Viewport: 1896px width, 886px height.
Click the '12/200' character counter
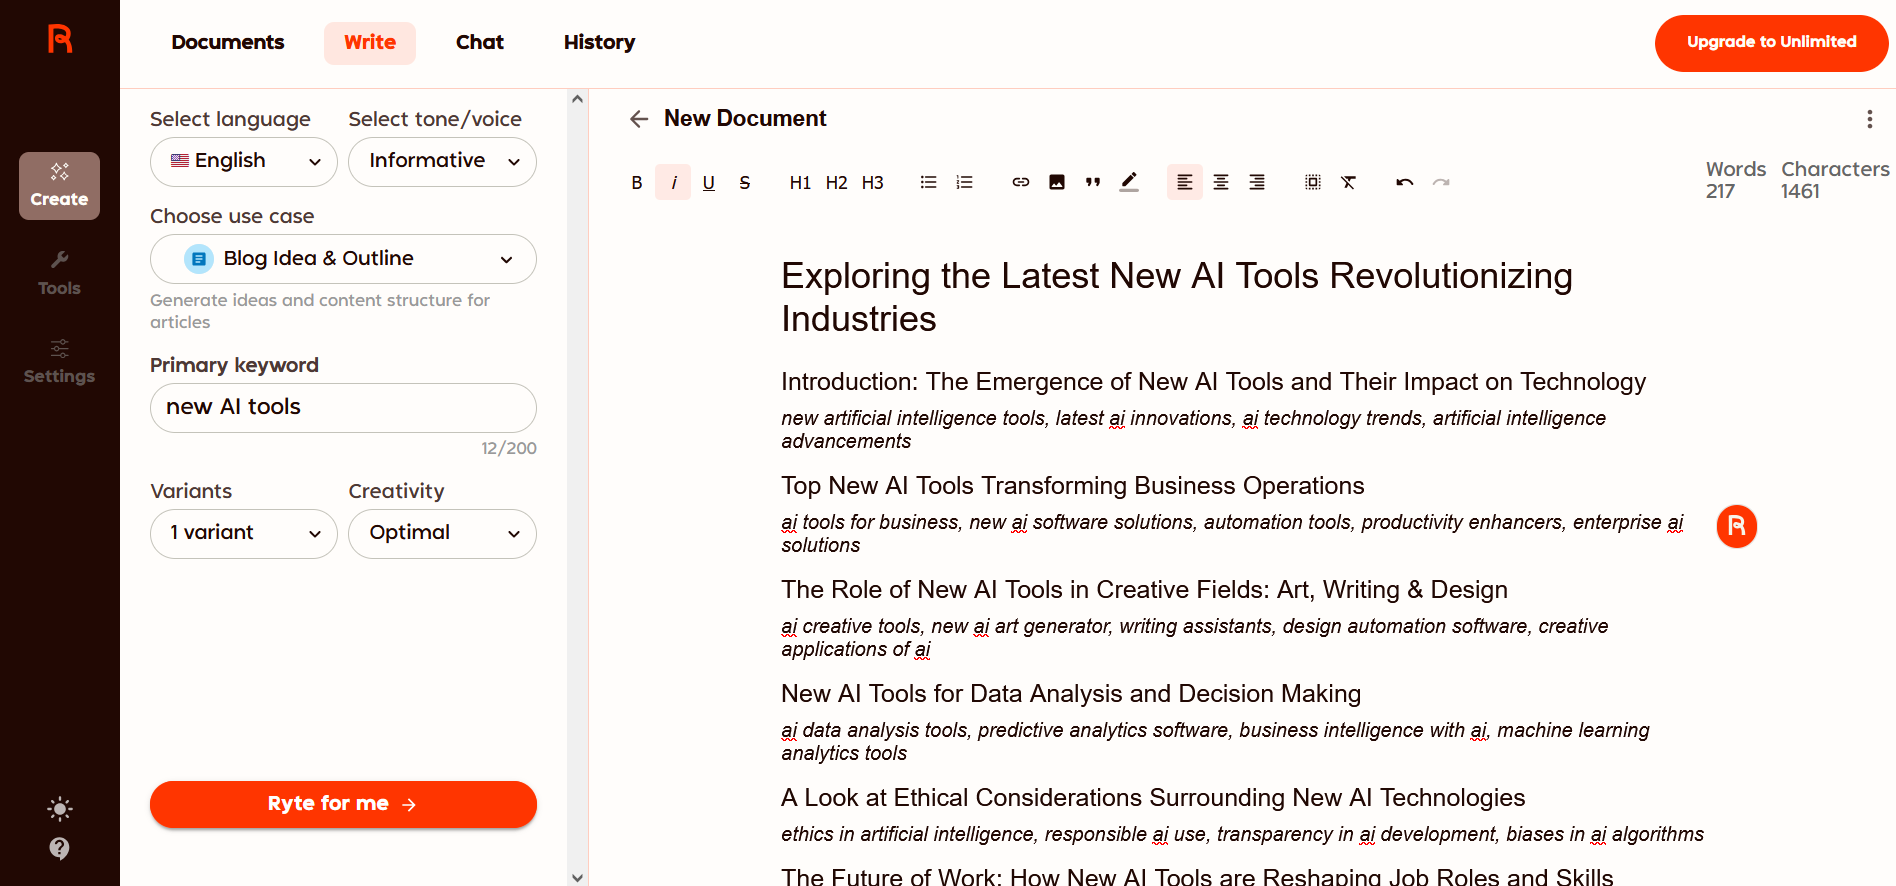(508, 449)
